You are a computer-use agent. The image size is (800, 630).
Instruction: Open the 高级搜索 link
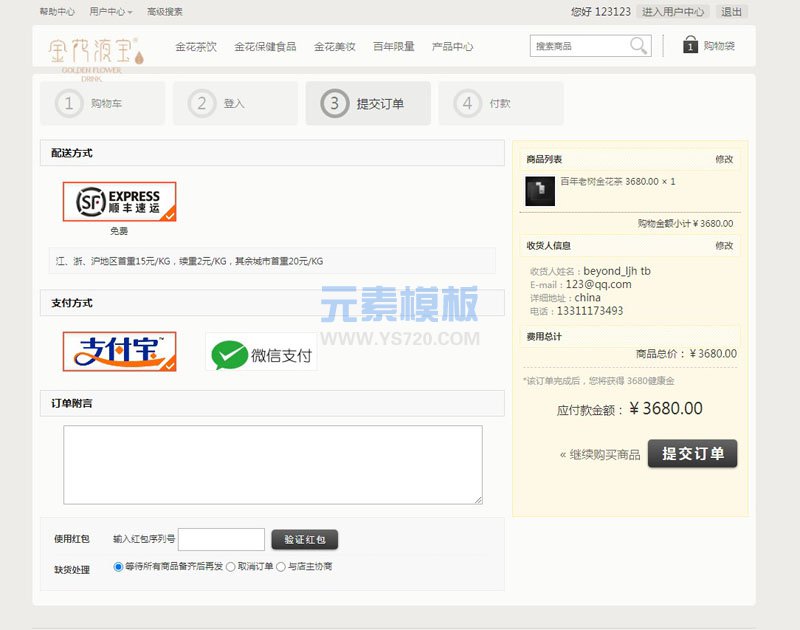pyautogui.click(x=164, y=12)
